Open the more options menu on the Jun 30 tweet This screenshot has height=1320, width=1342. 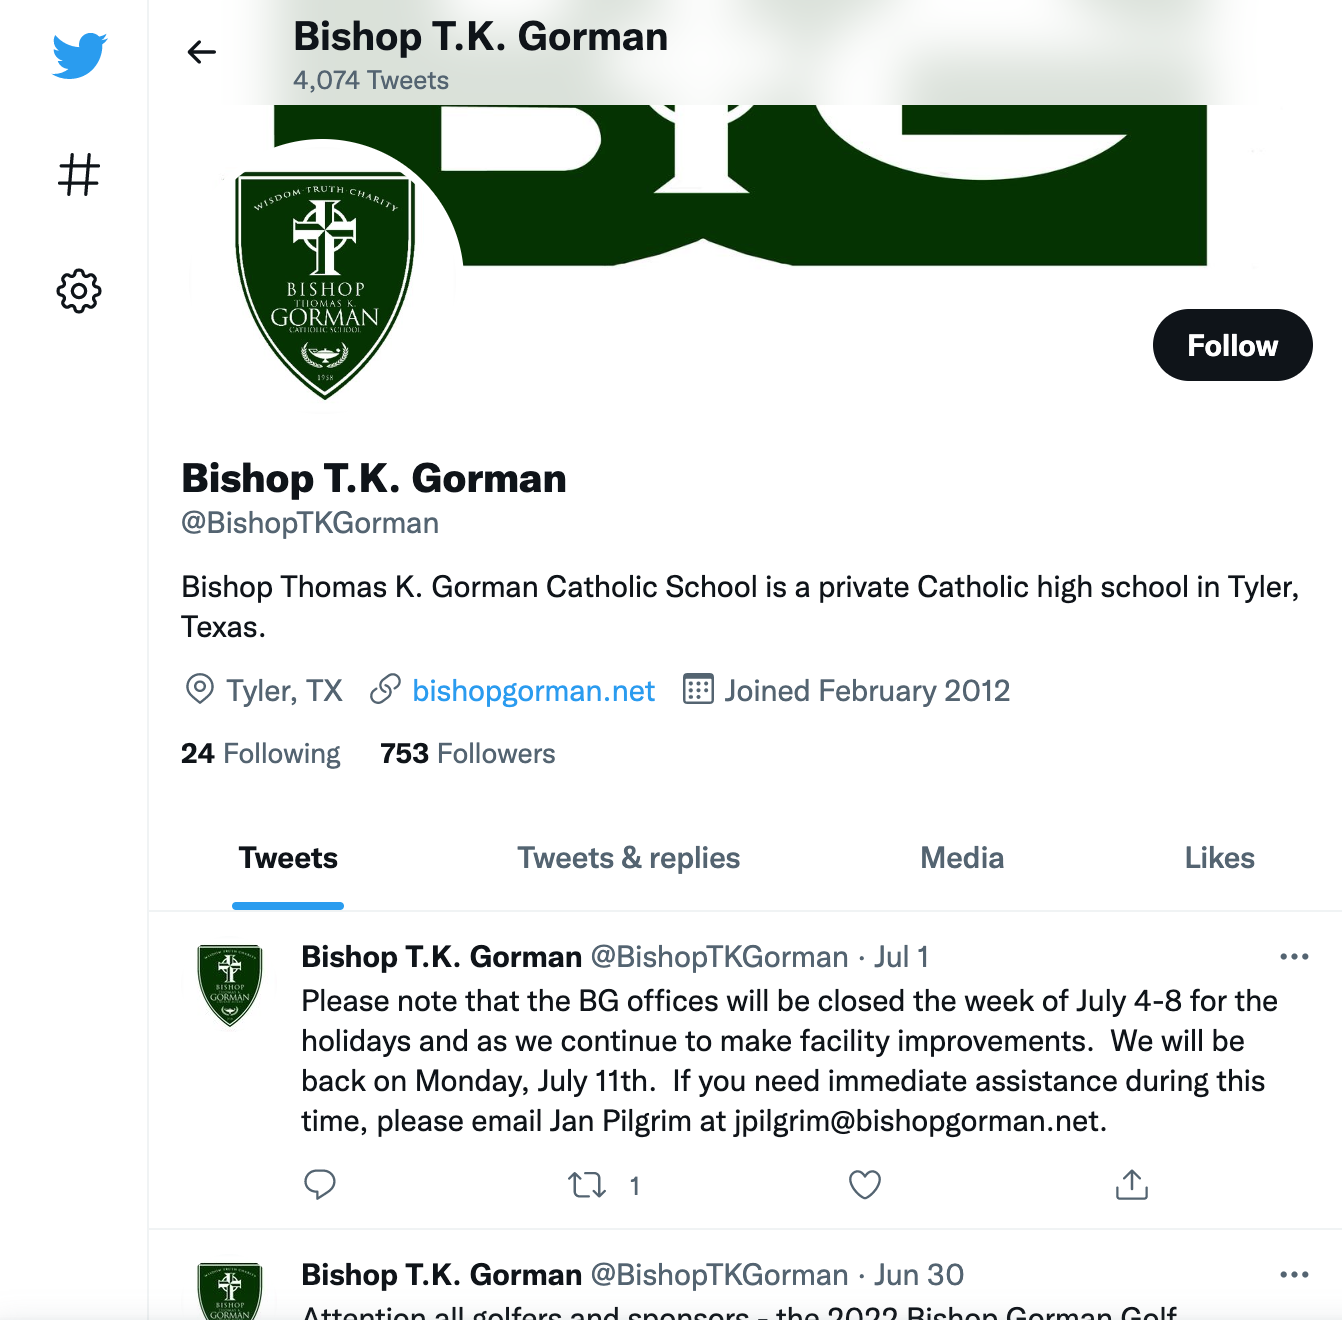(1294, 1274)
